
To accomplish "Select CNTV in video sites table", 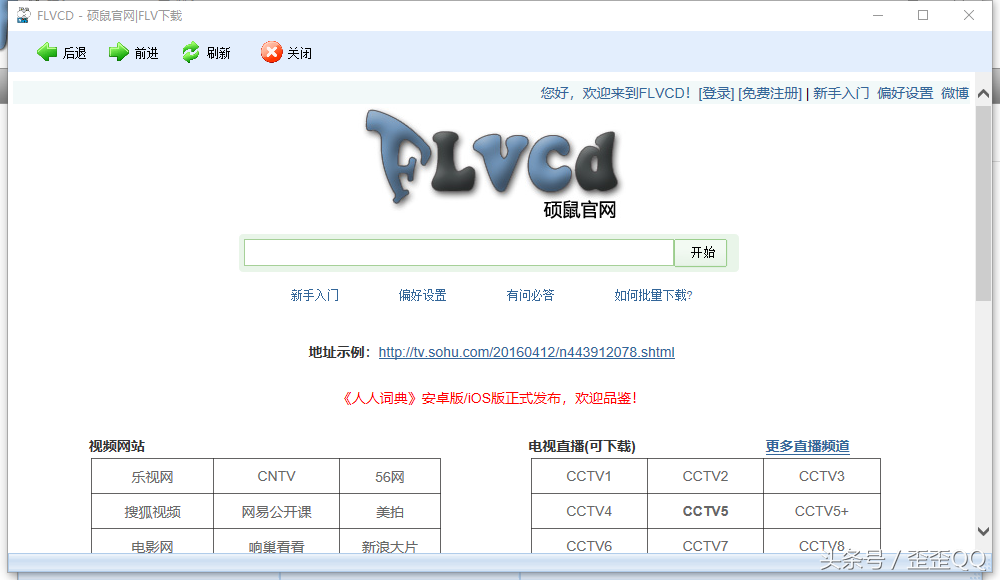I will pyautogui.click(x=276, y=477).
